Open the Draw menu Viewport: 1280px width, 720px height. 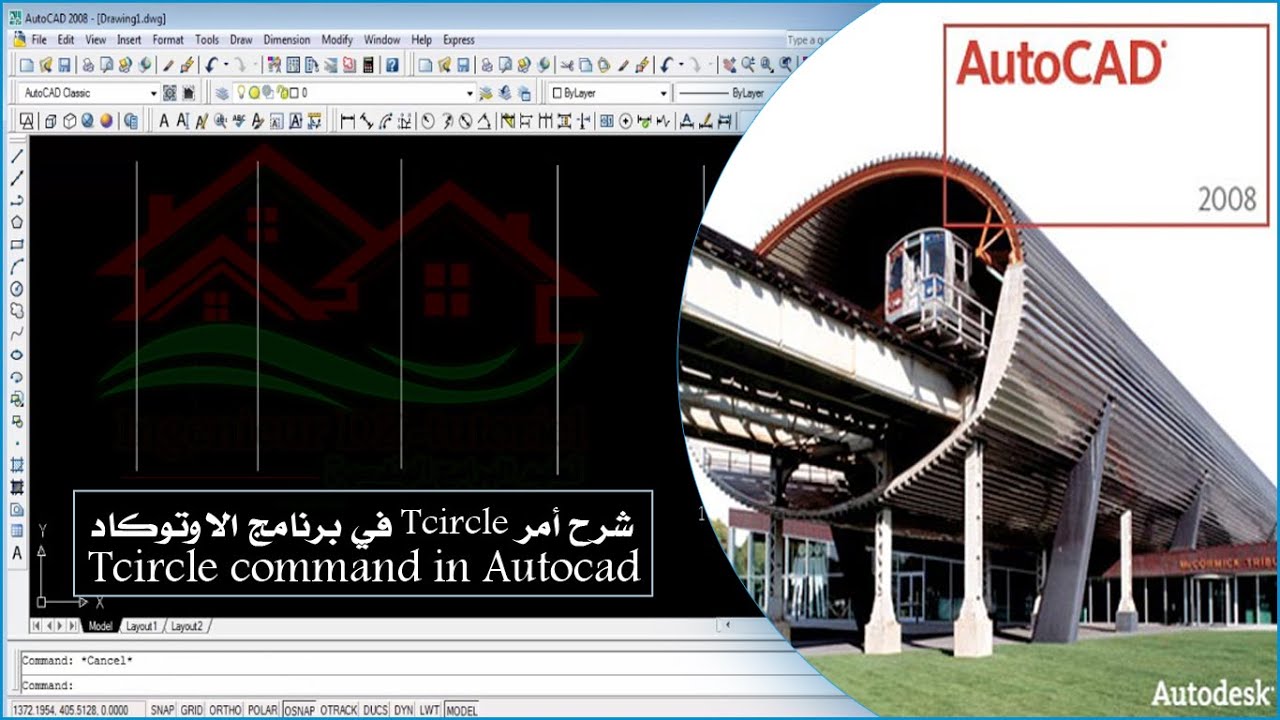tap(241, 40)
